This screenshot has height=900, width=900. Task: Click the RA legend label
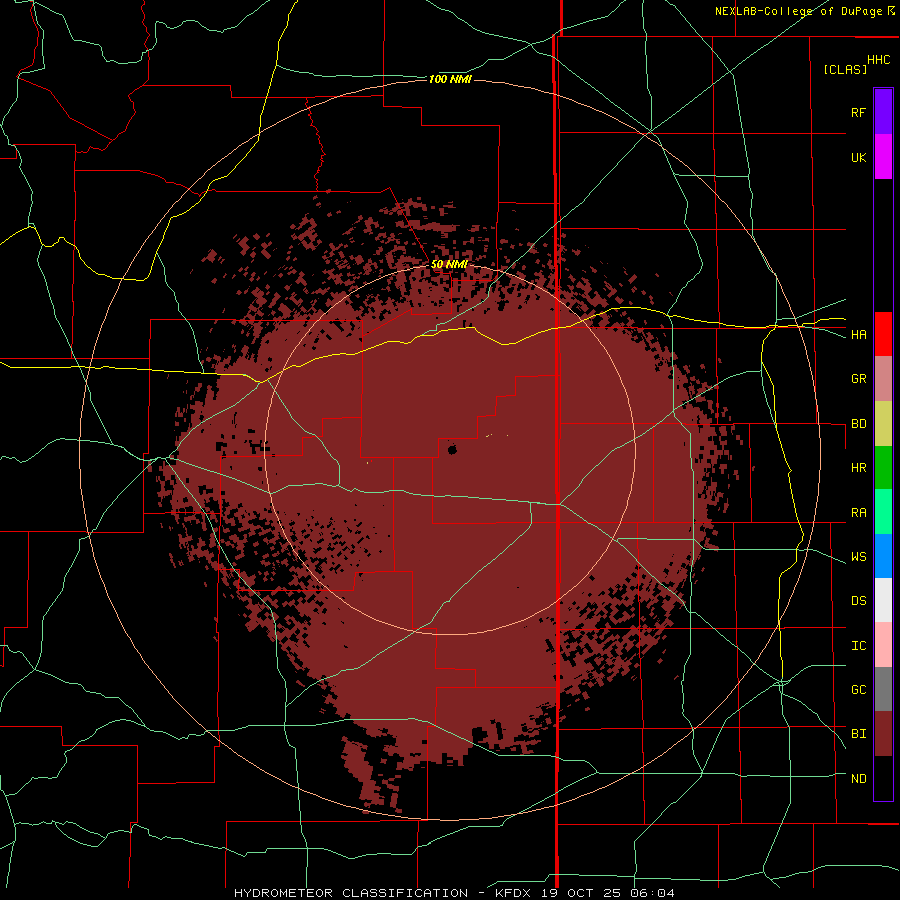click(x=858, y=513)
